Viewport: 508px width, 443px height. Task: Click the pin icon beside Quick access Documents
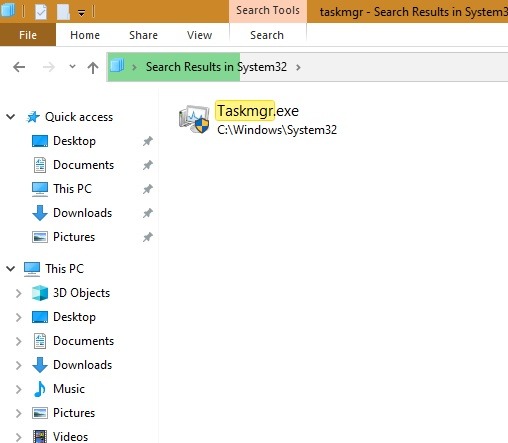(x=148, y=165)
